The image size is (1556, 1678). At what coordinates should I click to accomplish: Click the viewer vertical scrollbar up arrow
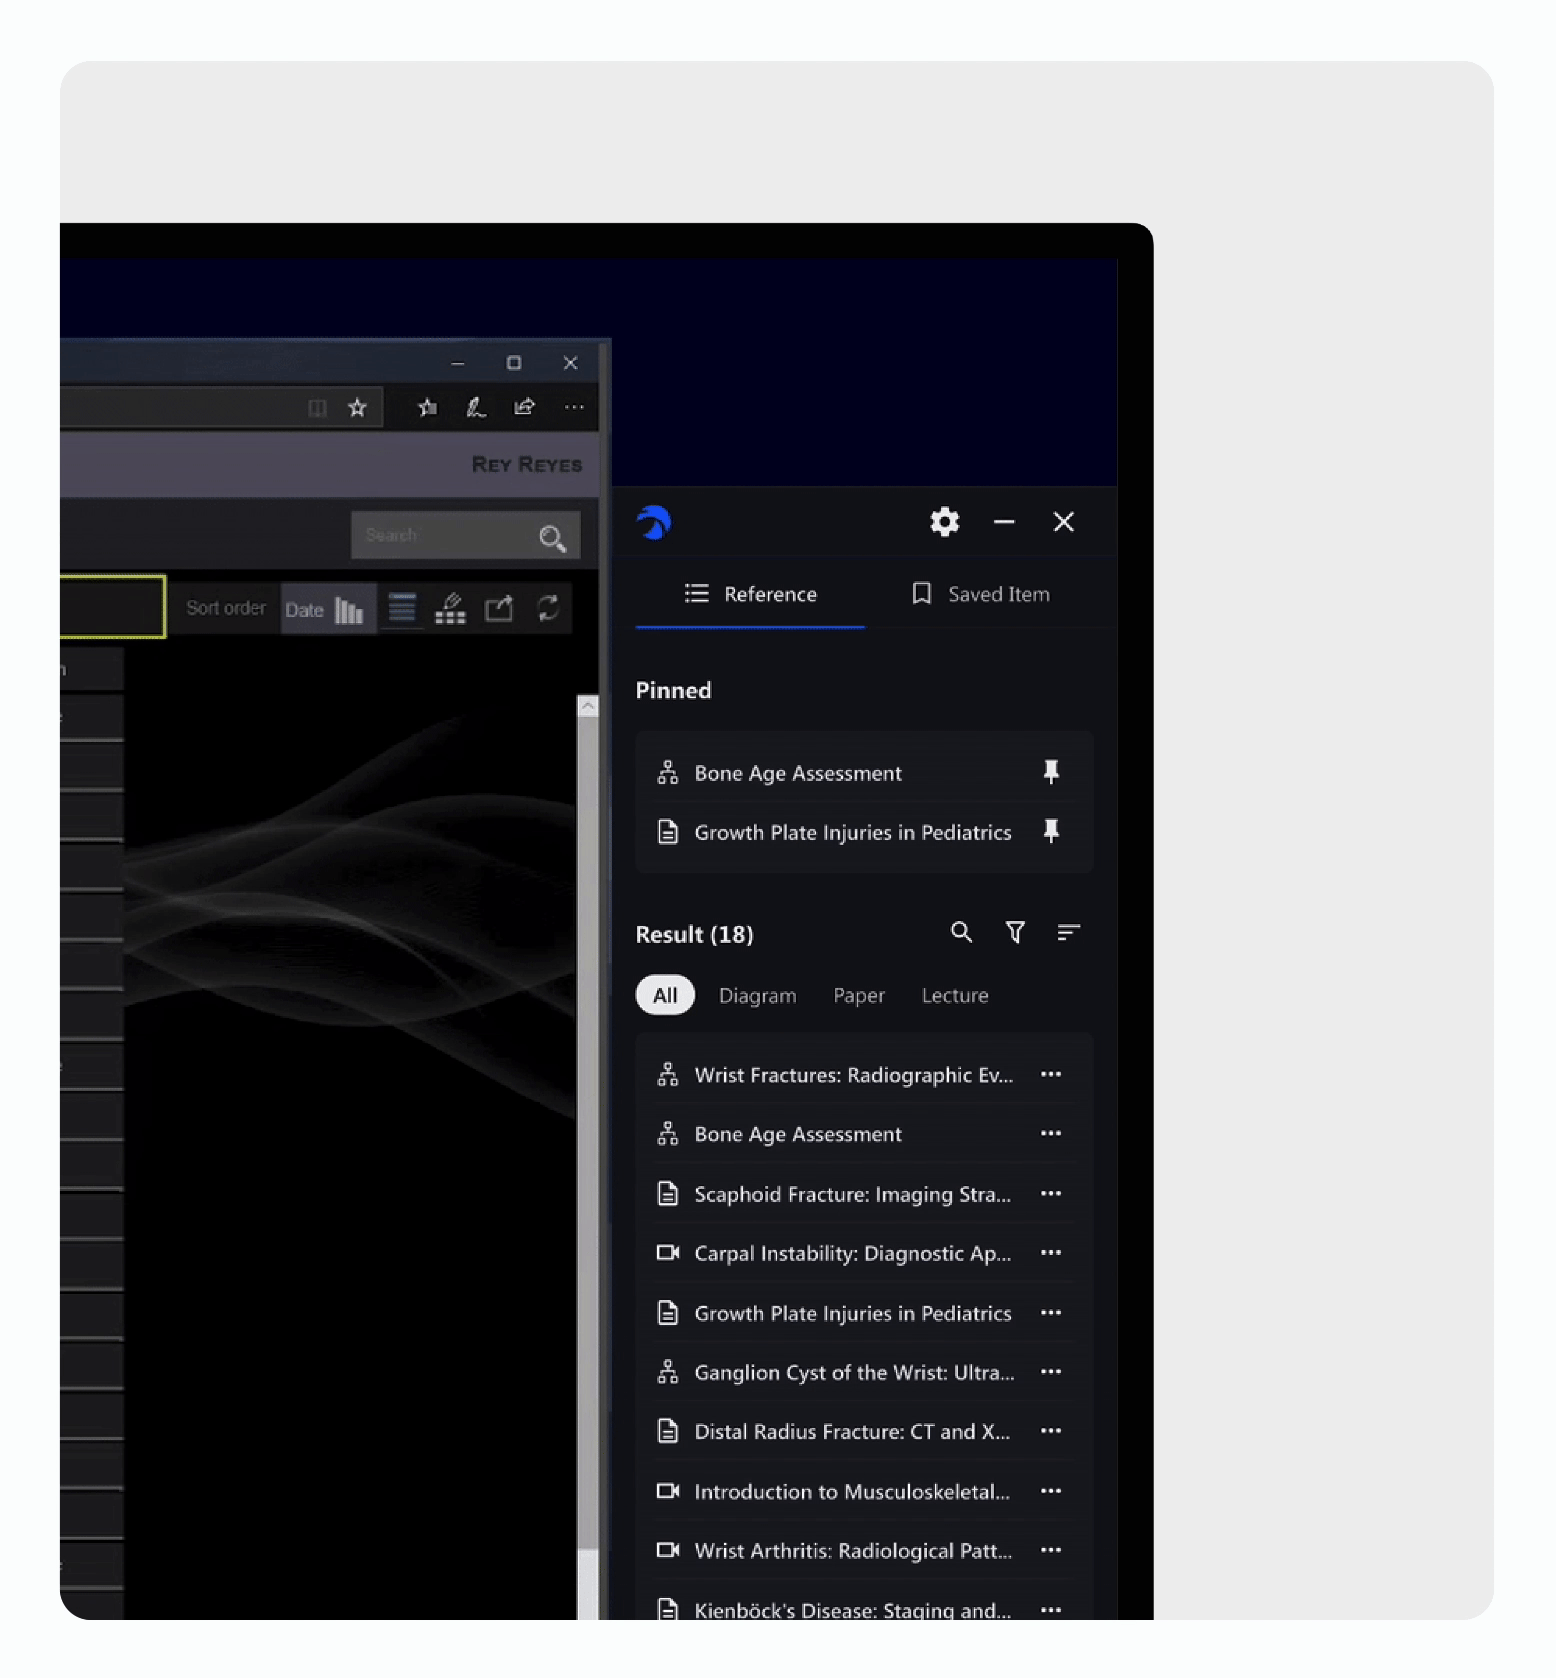[588, 706]
